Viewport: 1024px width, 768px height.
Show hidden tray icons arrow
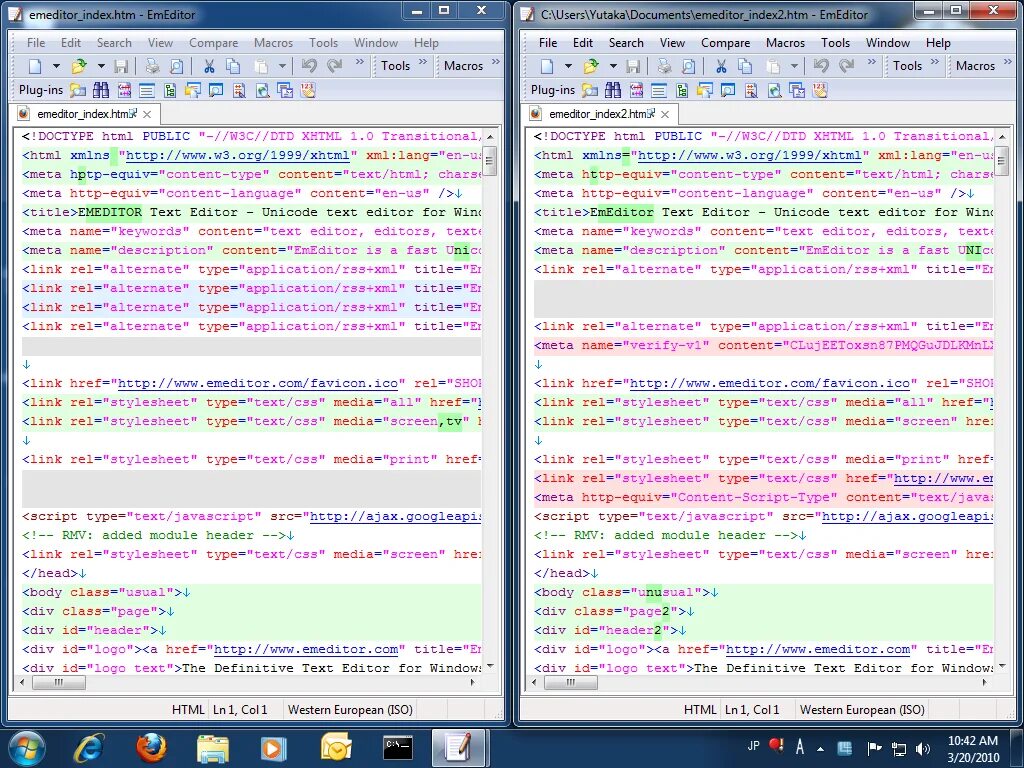click(821, 749)
